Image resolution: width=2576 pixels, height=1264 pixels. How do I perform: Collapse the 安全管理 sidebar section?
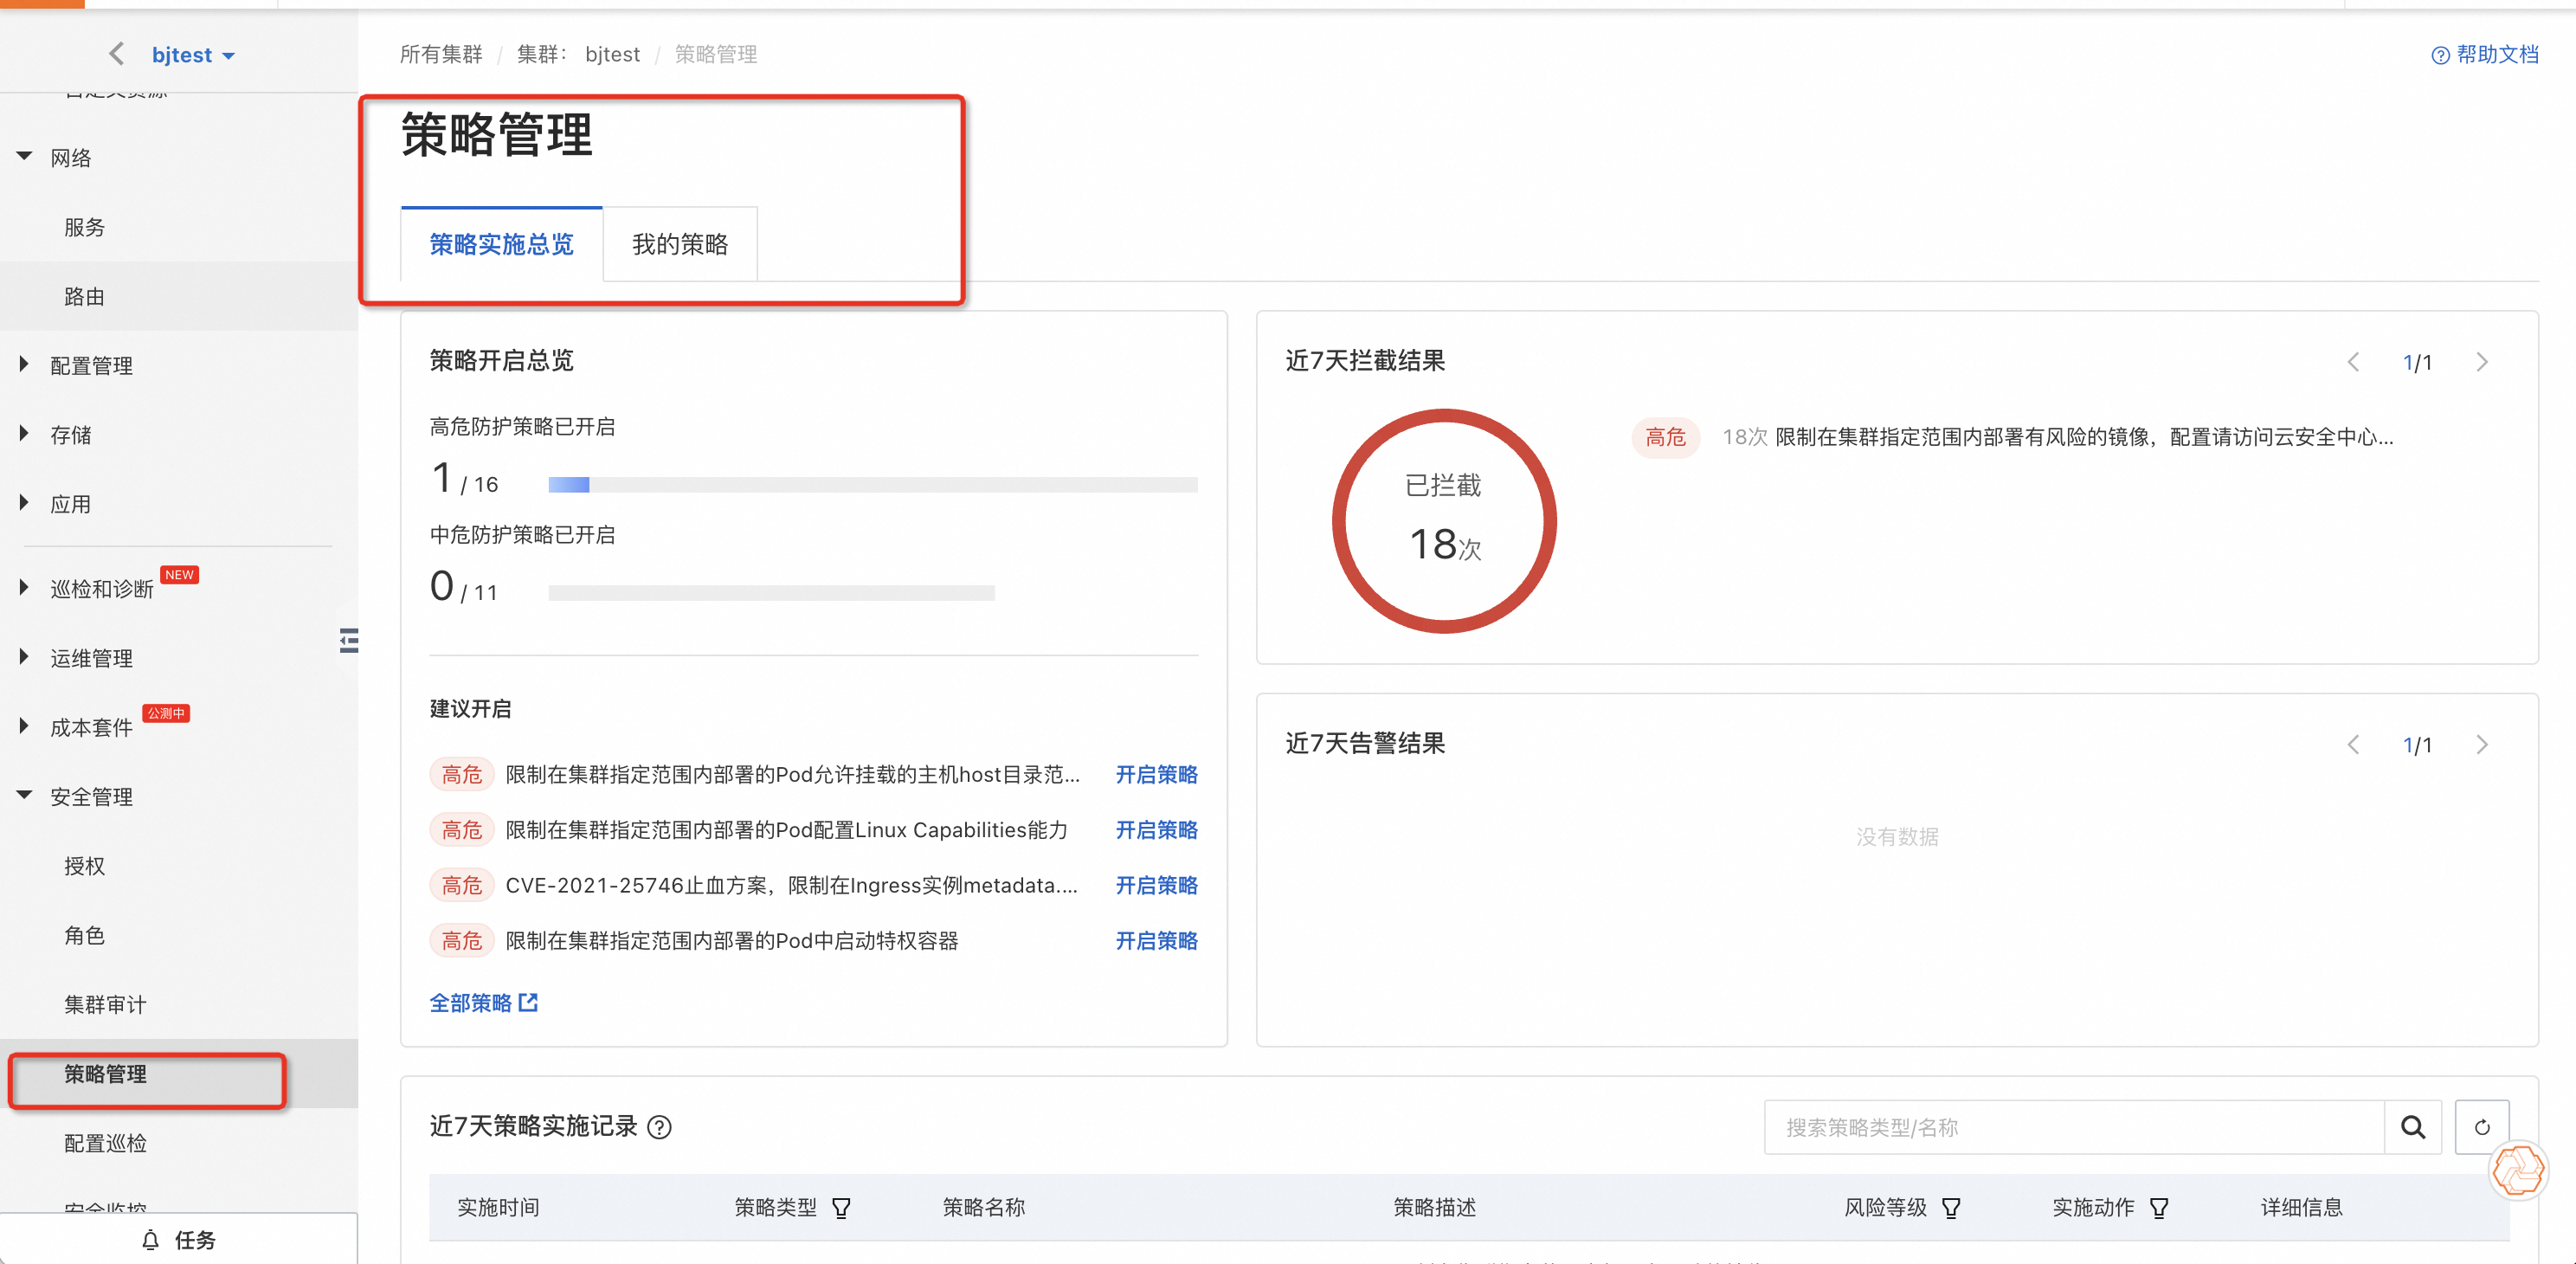[91, 796]
